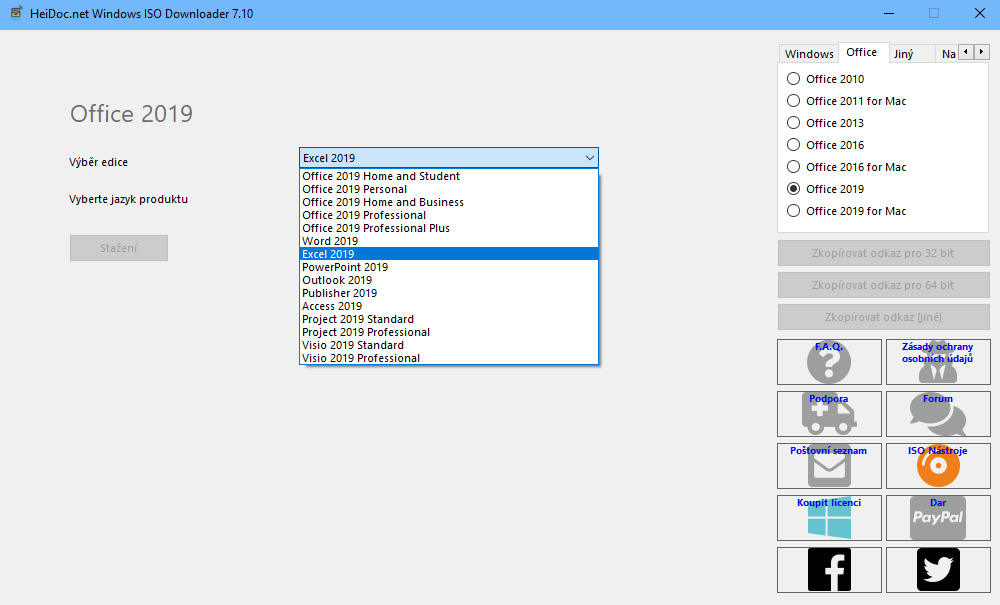Pick PowerPoint 2019 from edition list
The width and height of the screenshot is (1000, 605).
tap(449, 267)
